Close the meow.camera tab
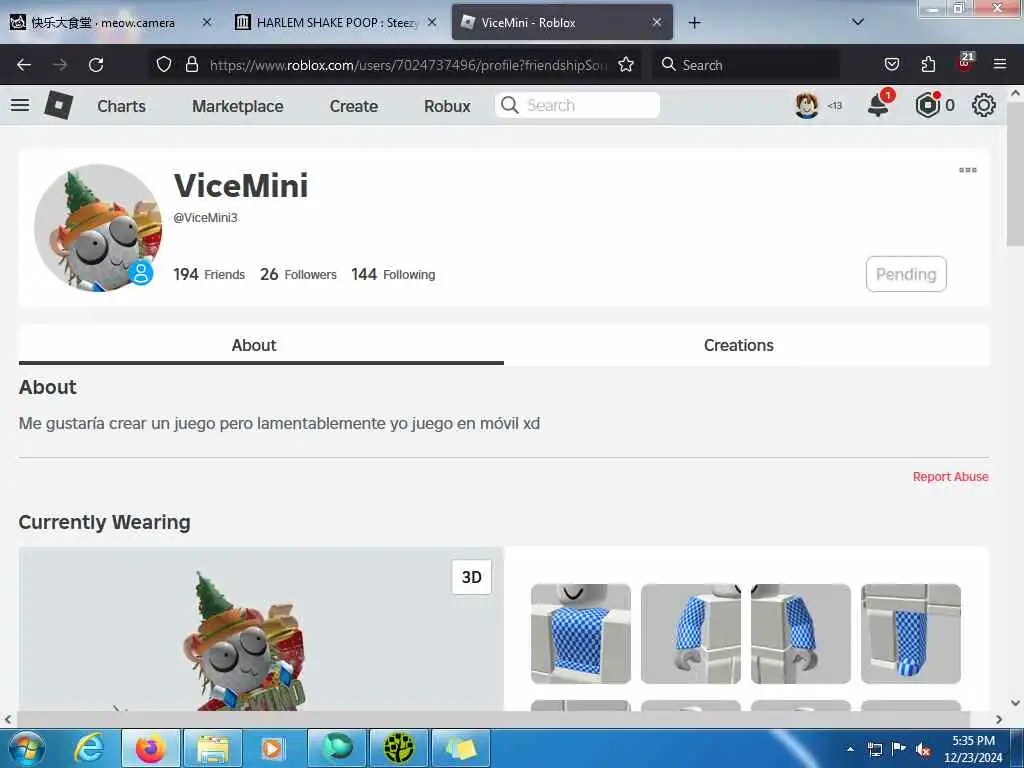Image resolution: width=1024 pixels, height=768 pixels. tap(206, 22)
